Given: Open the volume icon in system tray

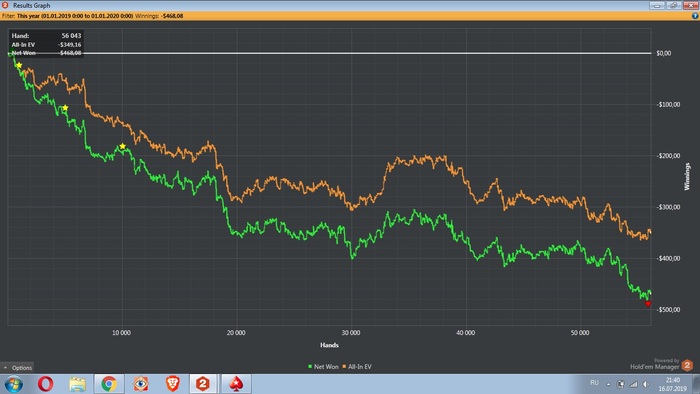Looking at the screenshot, I should coord(646,384).
